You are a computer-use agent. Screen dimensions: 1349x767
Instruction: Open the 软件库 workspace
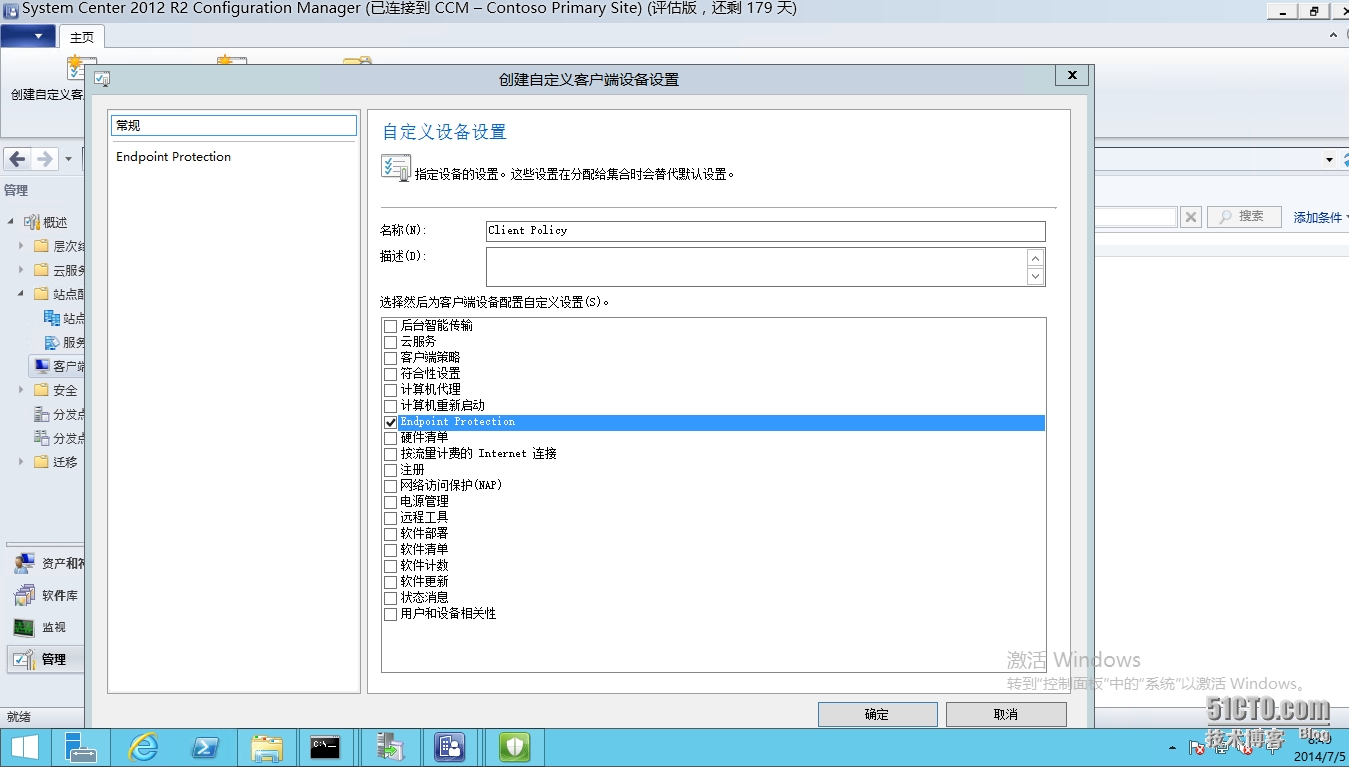tap(47, 596)
